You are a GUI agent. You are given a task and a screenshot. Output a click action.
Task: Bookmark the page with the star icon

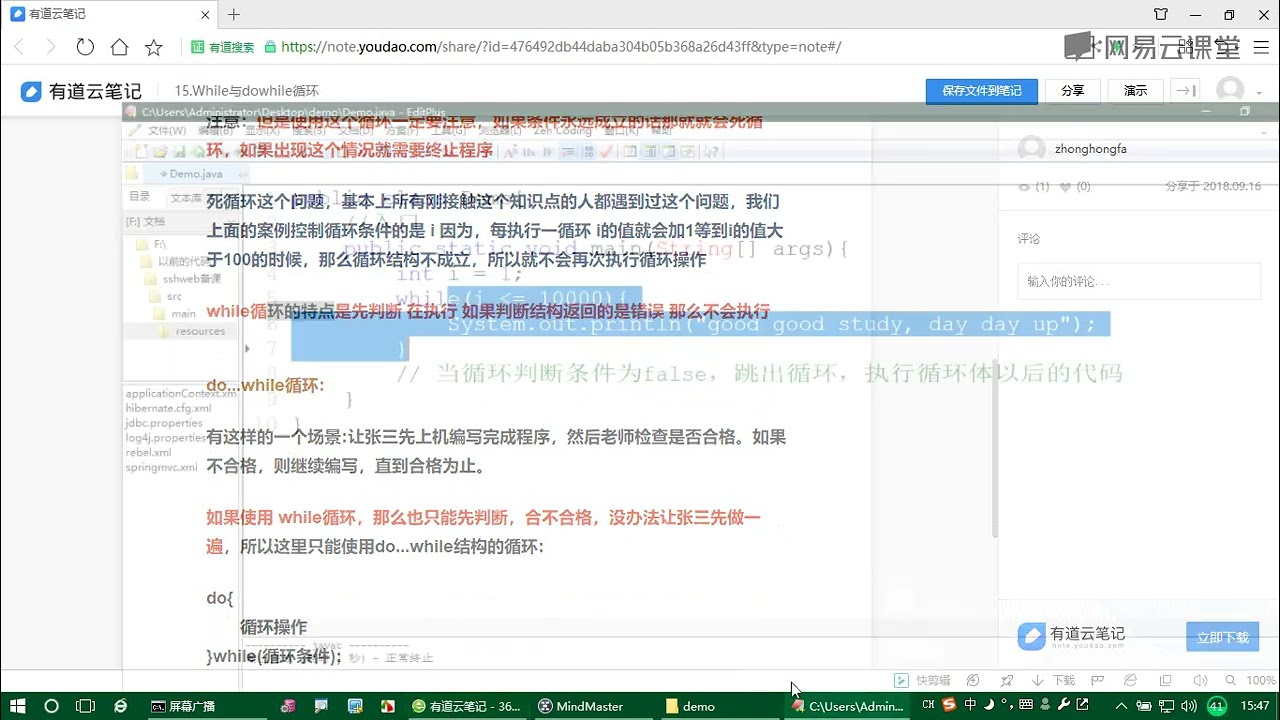tap(153, 47)
